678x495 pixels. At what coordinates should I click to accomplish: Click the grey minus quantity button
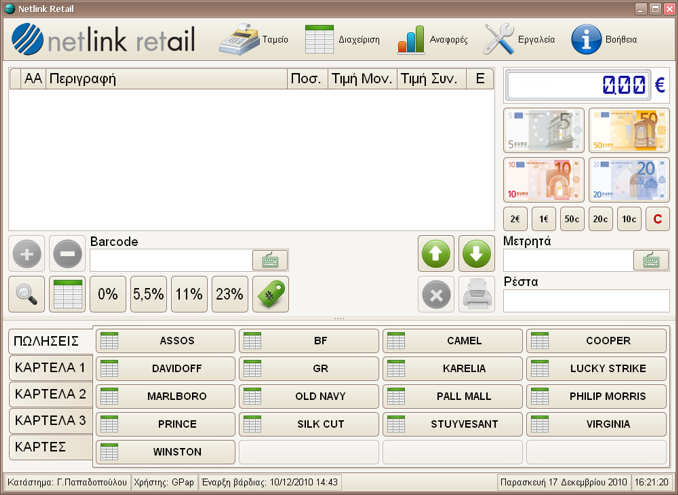tap(67, 254)
